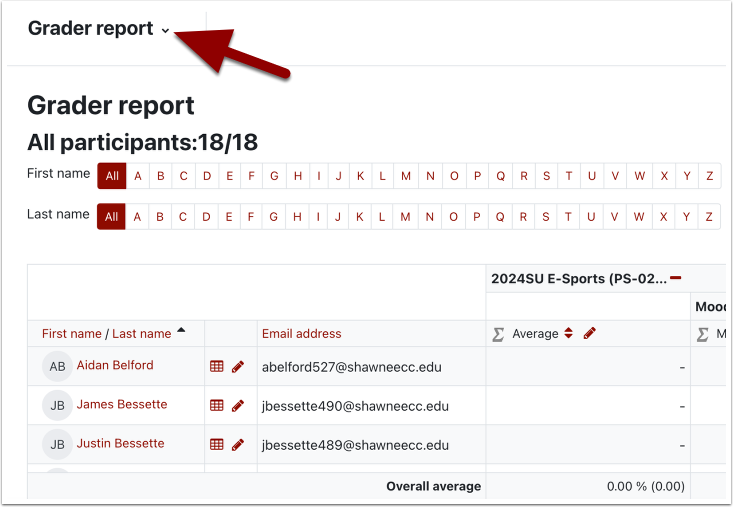The height and width of the screenshot is (507, 733).
Task: Filter Last name by letter B
Action: pos(160,216)
